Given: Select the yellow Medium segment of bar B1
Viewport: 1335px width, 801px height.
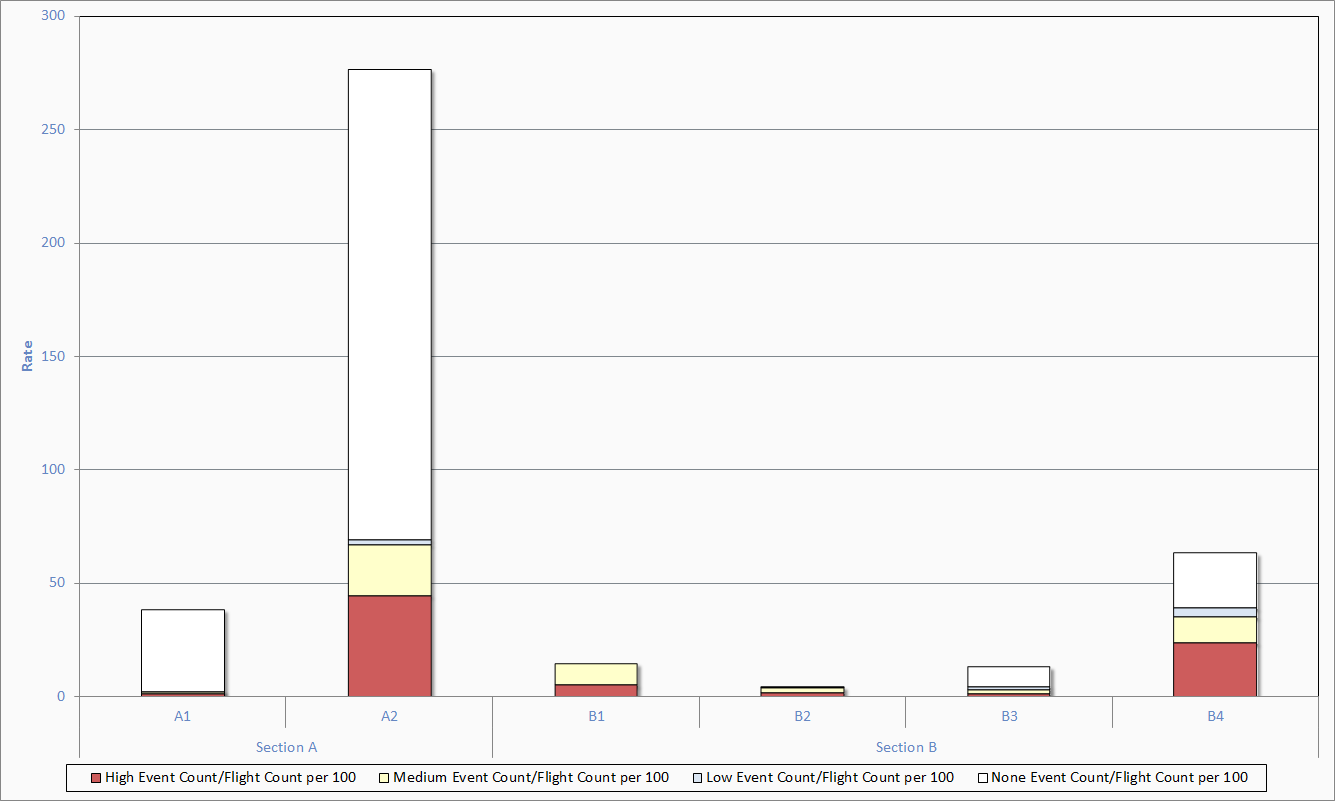Looking at the screenshot, I should (596, 675).
